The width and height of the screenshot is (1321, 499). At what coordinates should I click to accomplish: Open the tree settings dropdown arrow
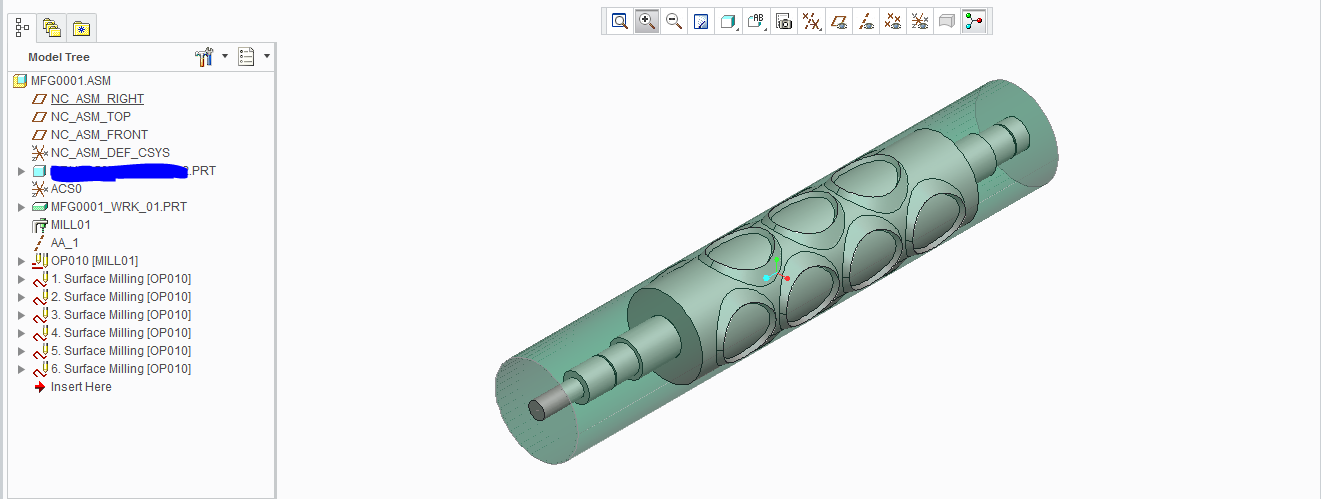point(225,57)
